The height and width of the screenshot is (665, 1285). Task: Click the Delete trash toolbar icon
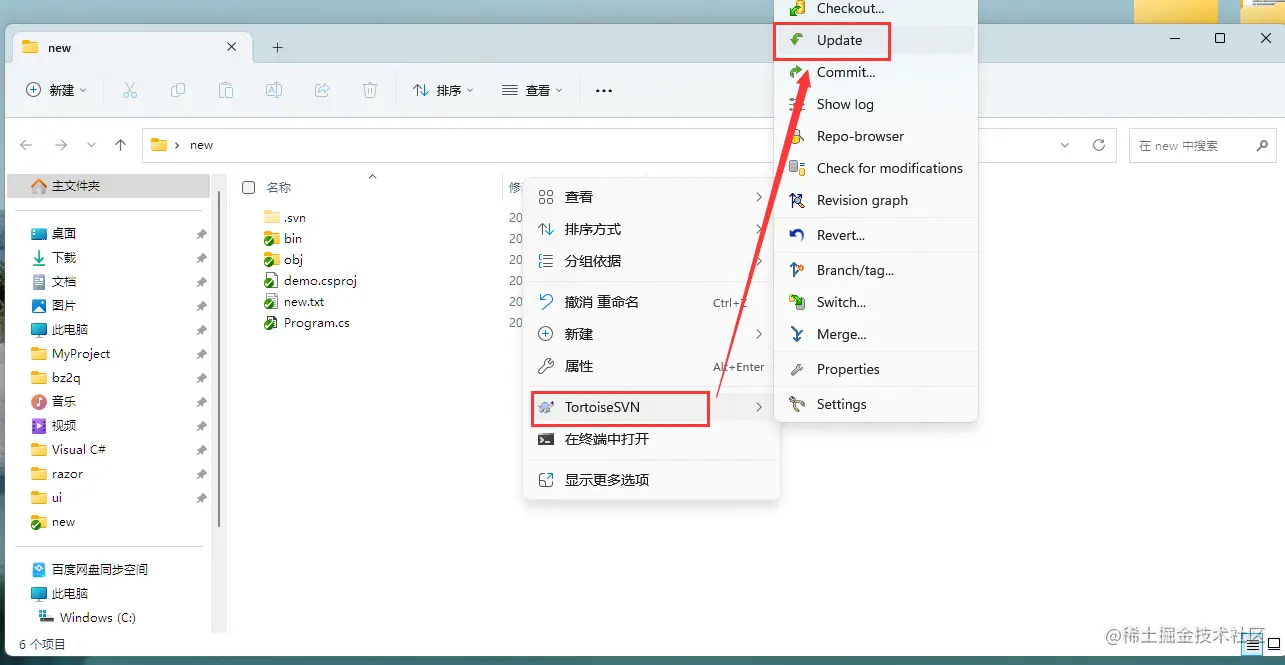click(x=370, y=90)
